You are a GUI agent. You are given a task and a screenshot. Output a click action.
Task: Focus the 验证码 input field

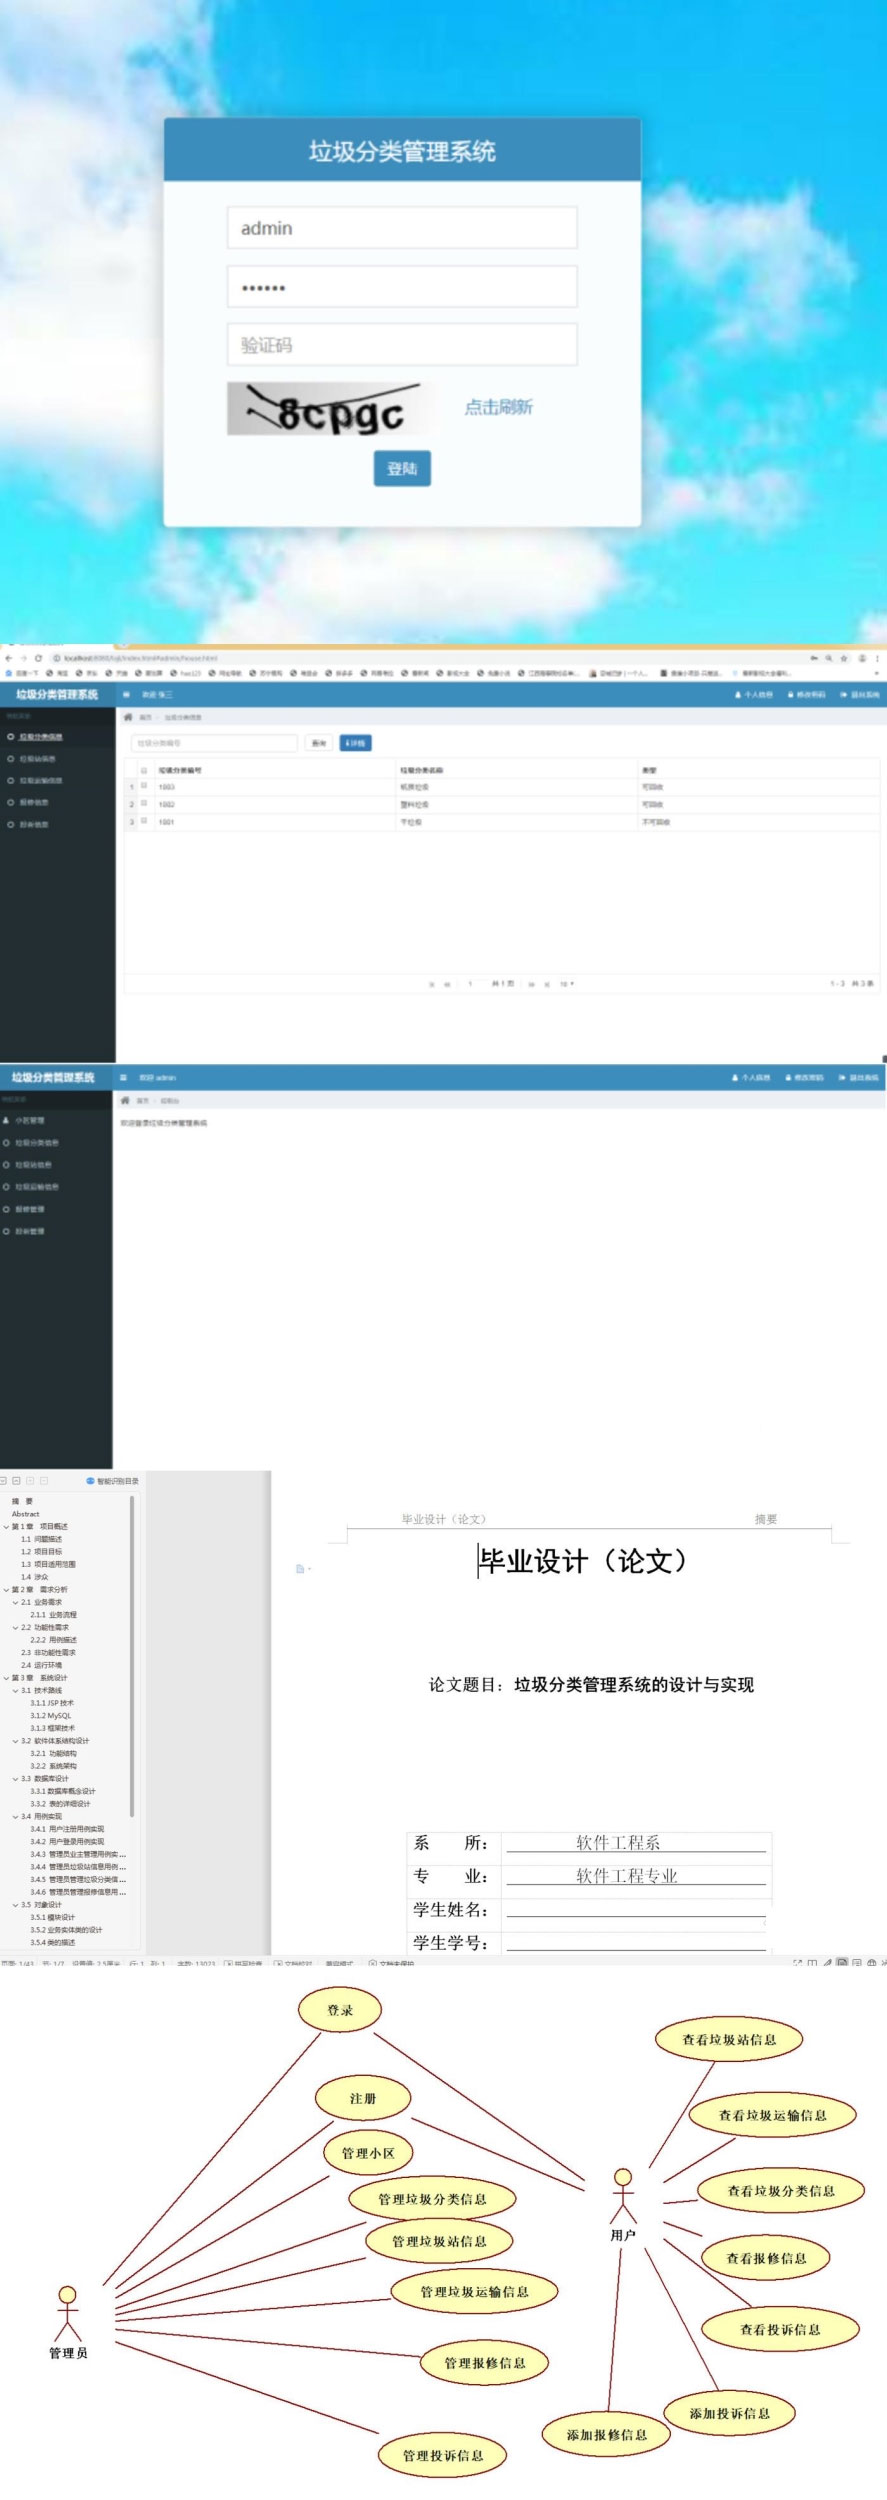[x=401, y=345]
